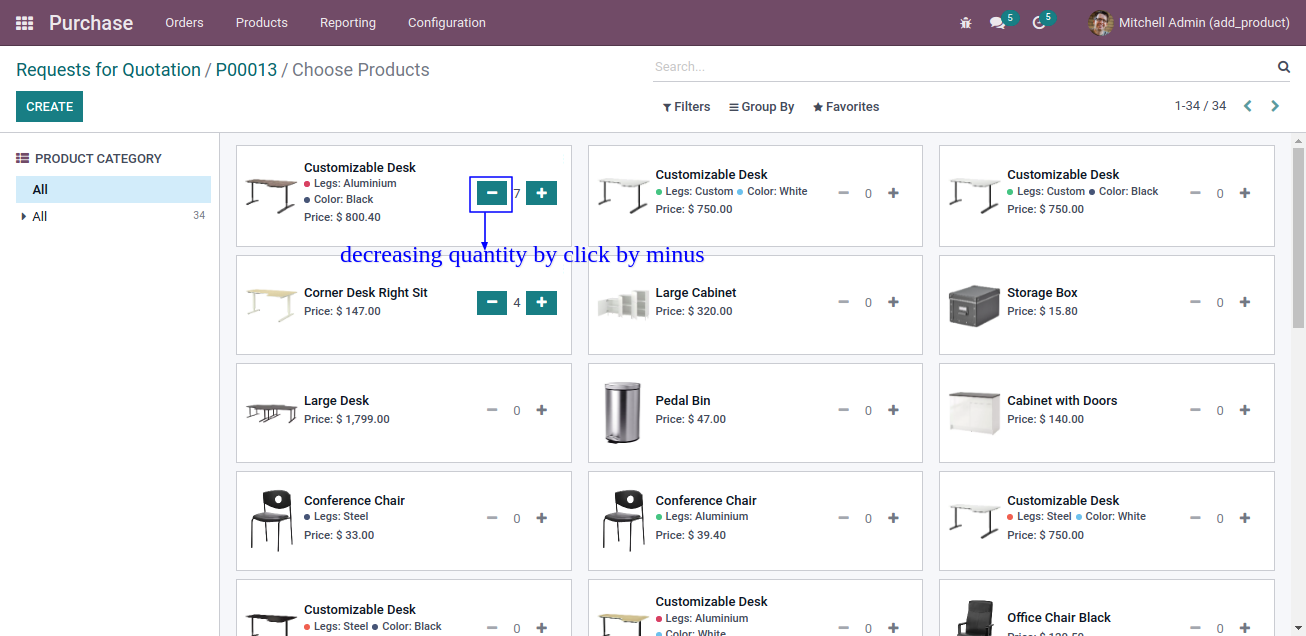
Task: Increase quantity of Customizable Desk, Custom legs, White
Action: [x=893, y=194]
